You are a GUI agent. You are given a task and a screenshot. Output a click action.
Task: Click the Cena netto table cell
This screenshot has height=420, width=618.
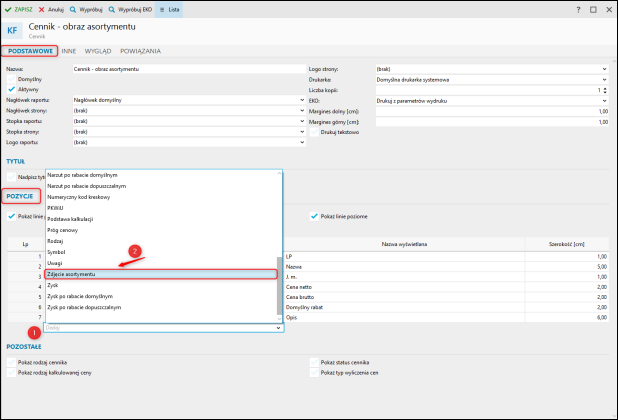tap(404, 287)
